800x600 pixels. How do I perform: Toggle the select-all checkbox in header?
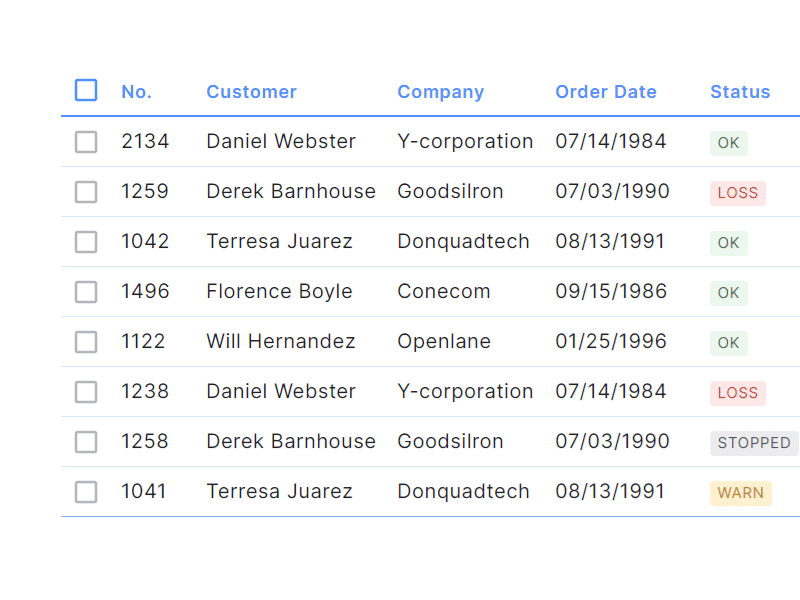[x=86, y=91]
